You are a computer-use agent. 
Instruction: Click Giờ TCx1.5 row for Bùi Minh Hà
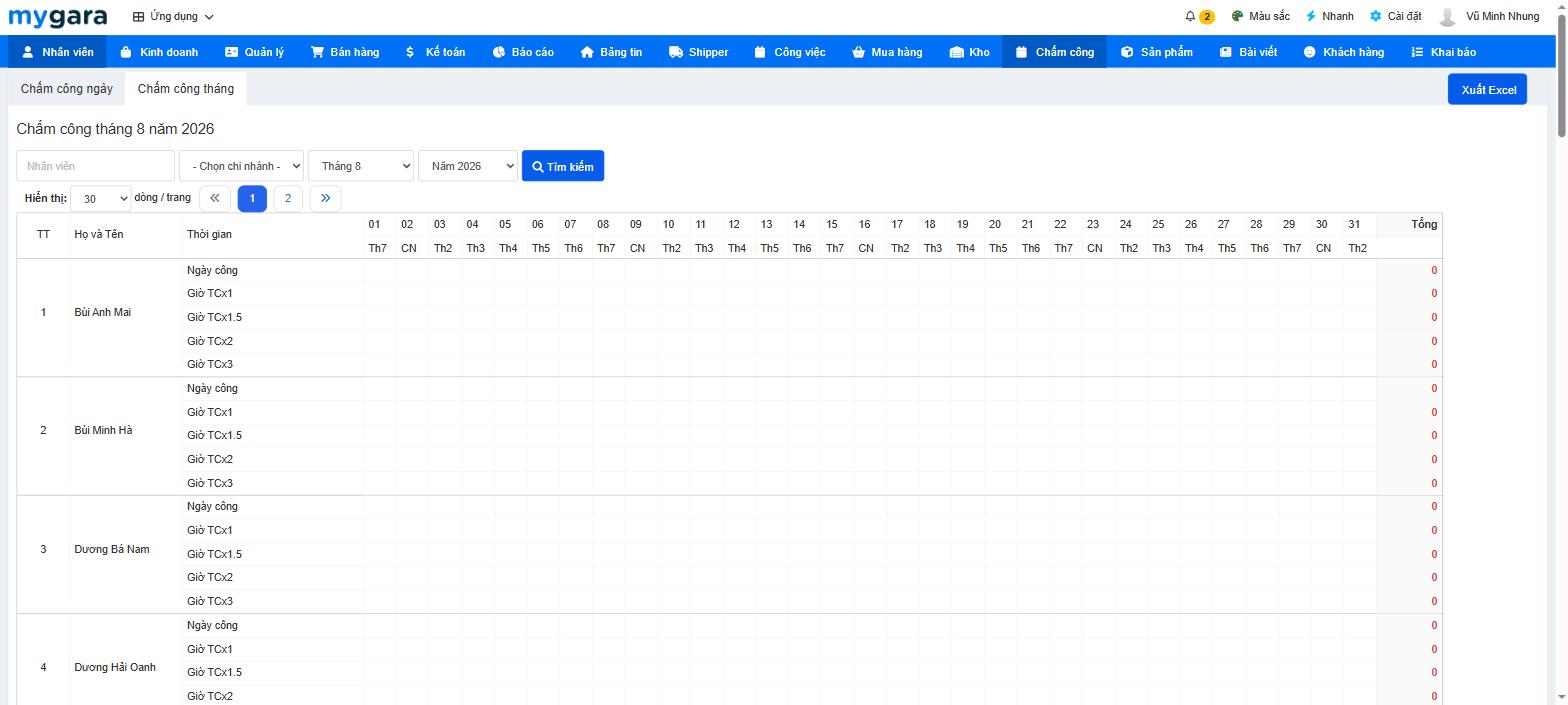point(214,436)
